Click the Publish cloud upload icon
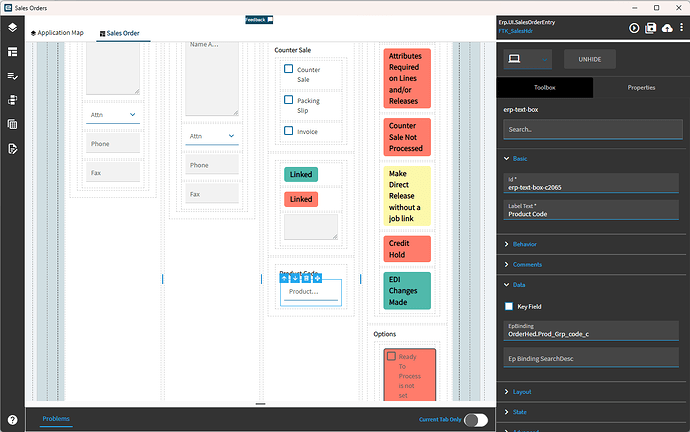The height and width of the screenshot is (432, 690). [x=667, y=28]
